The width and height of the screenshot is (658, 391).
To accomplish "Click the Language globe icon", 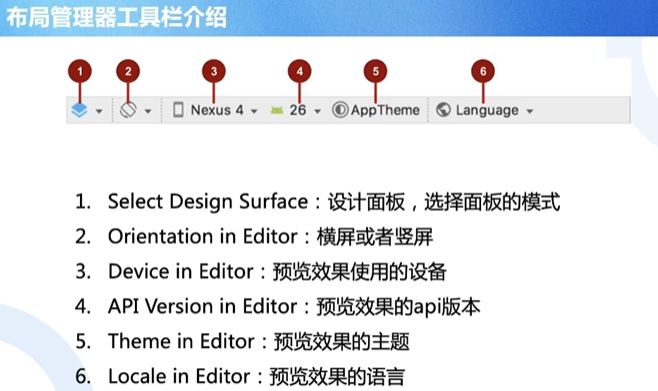I will coord(443,110).
